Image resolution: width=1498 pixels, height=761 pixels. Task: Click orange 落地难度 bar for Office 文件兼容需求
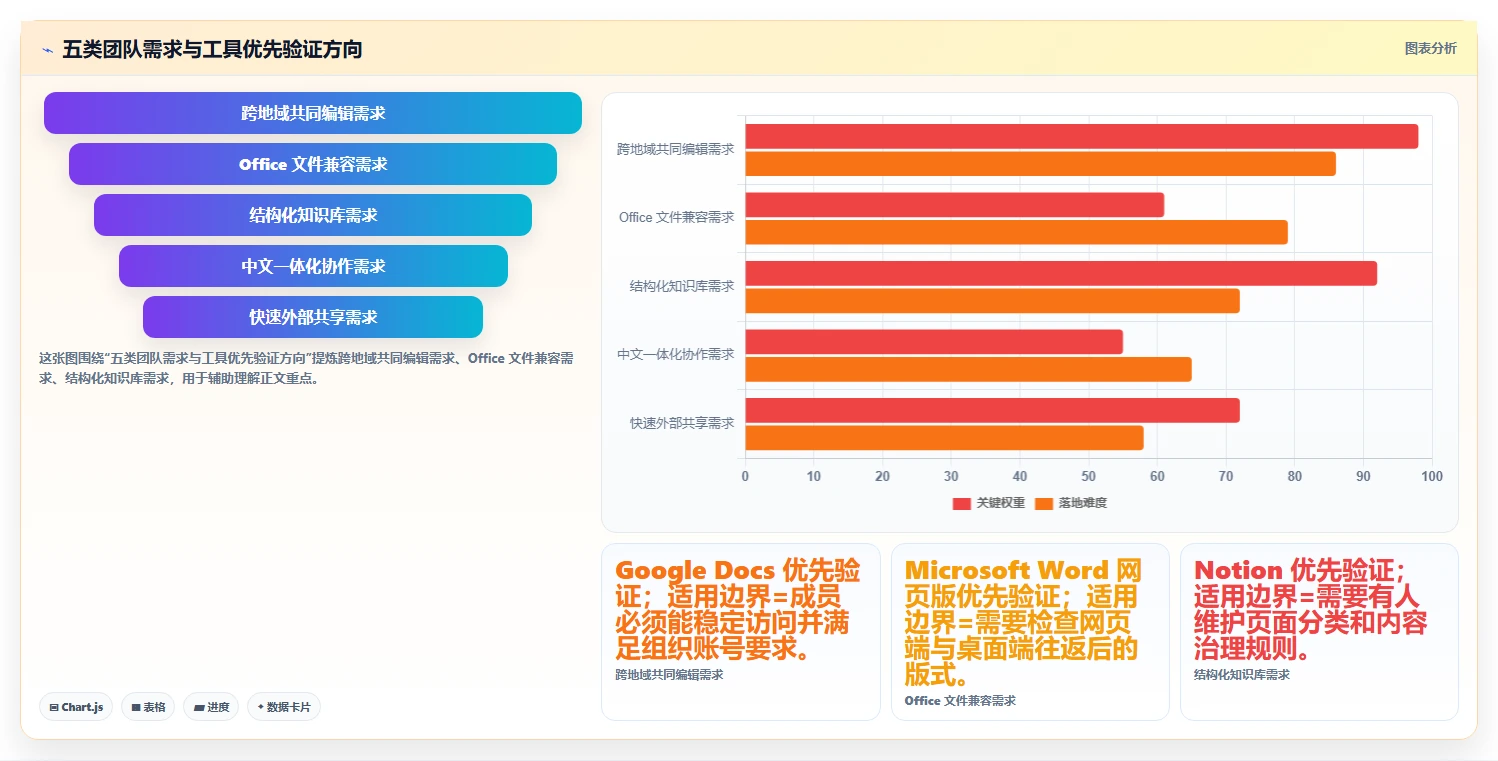1017,232
